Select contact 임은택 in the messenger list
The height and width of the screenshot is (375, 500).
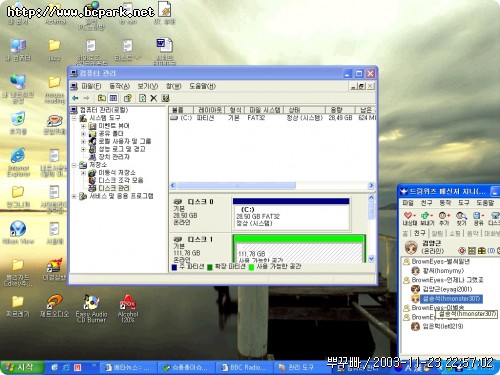coord(443,326)
